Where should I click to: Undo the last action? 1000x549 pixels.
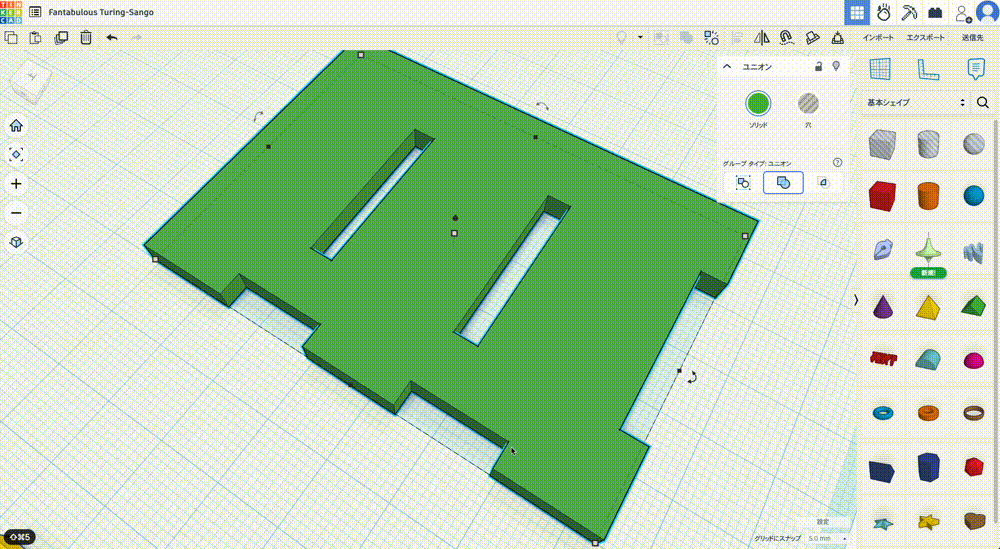pyautogui.click(x=111, y=38)
